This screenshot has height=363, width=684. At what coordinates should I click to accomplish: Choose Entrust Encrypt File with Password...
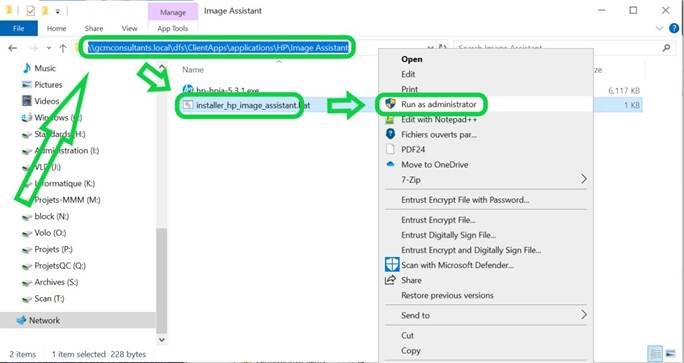click(465, 200)
